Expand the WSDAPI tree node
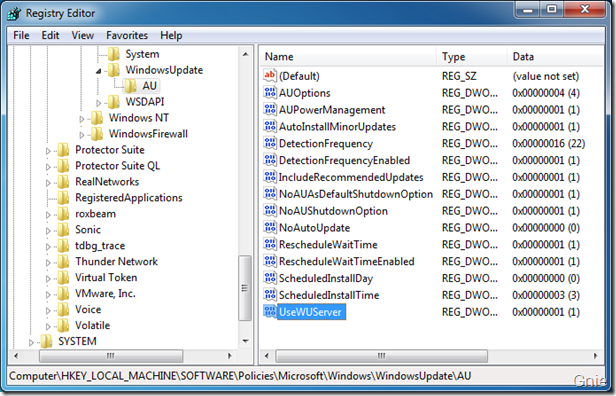 pos(99,103)
